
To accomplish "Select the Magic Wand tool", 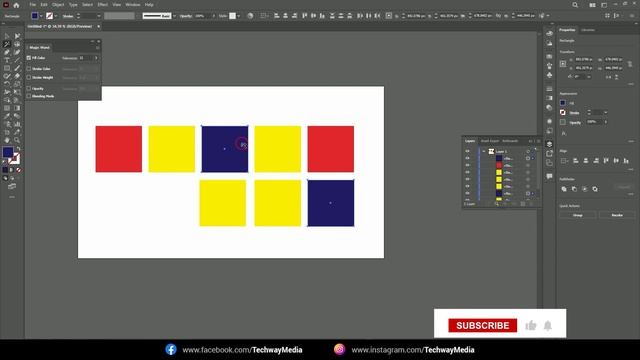I will click(7, 44).
